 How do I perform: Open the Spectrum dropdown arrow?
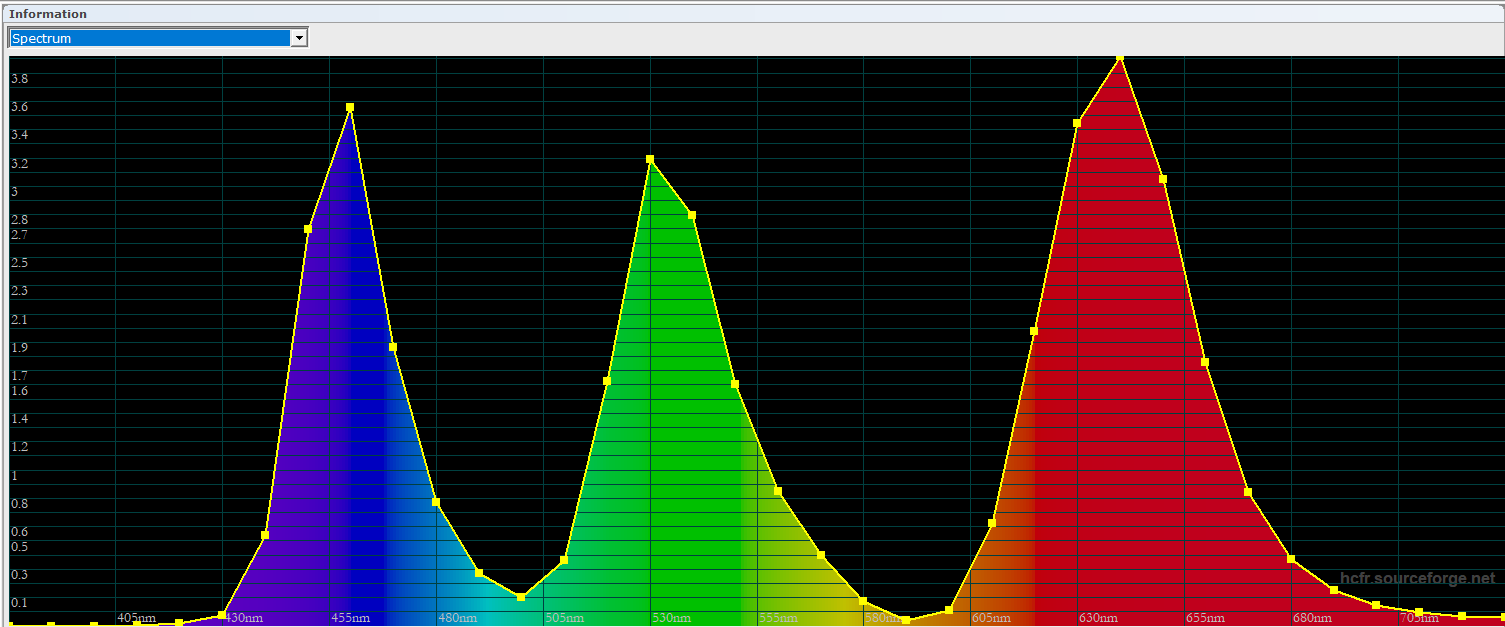298,38
